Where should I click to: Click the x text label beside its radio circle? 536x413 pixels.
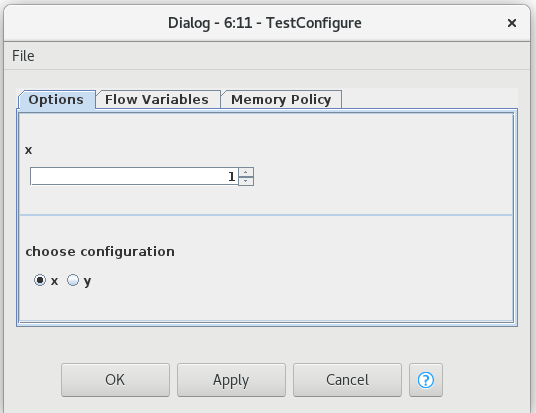click(x=54, y=281)
